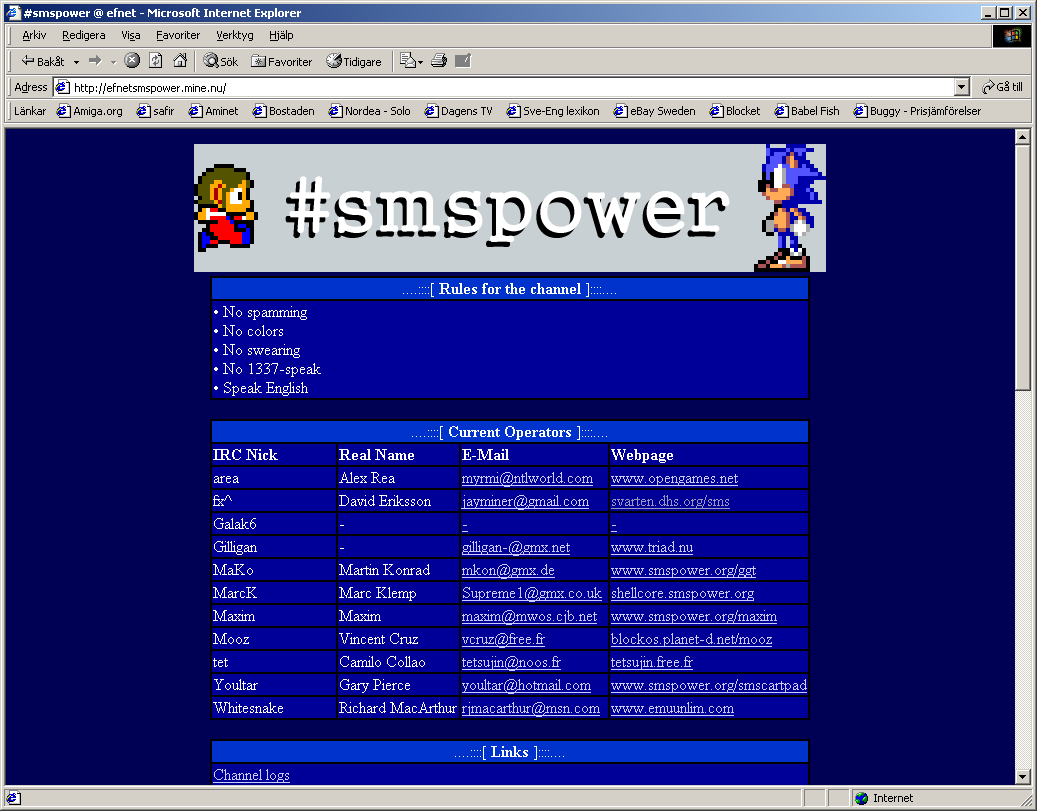
Task: Click the gilligan-@gmx.net email link
Action: coord(516,547)
